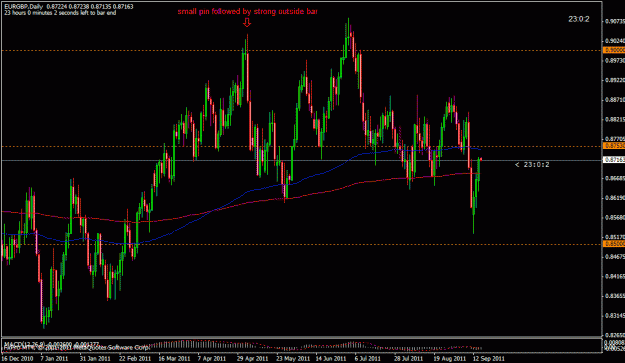The image size is (625, 363).
Task: Click the 0.8668 price axis label
Action: [x=615, y=178]
